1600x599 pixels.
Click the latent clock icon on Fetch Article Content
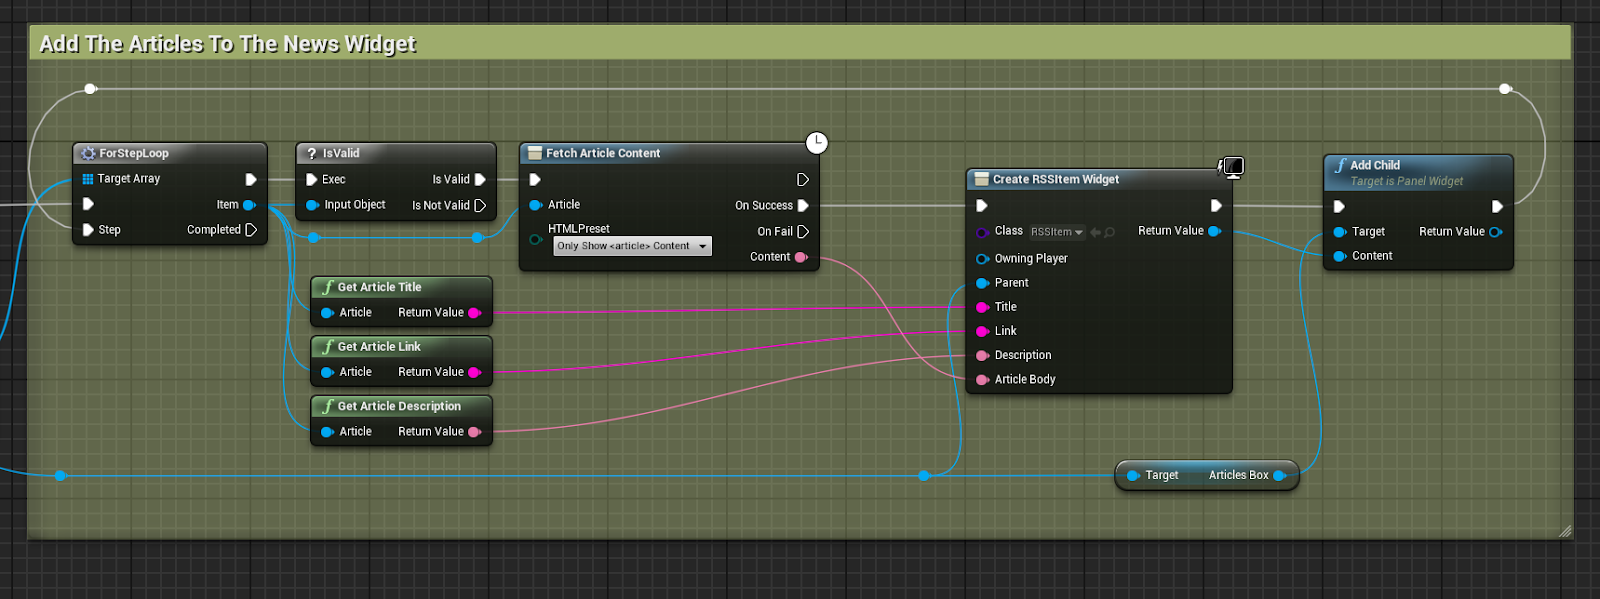(817, 143)
